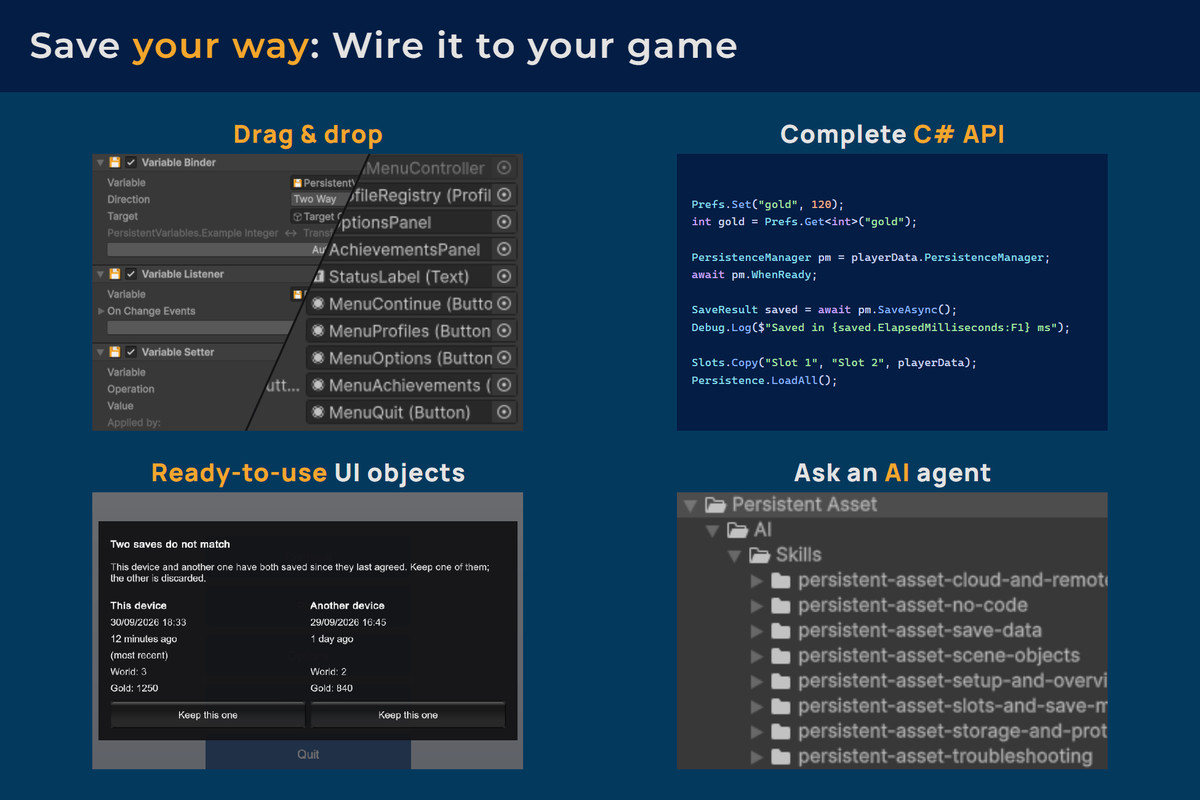Click the Variable Binder component script icon
The height and width of the screenshot is (800, 1200).
point(115,162)
